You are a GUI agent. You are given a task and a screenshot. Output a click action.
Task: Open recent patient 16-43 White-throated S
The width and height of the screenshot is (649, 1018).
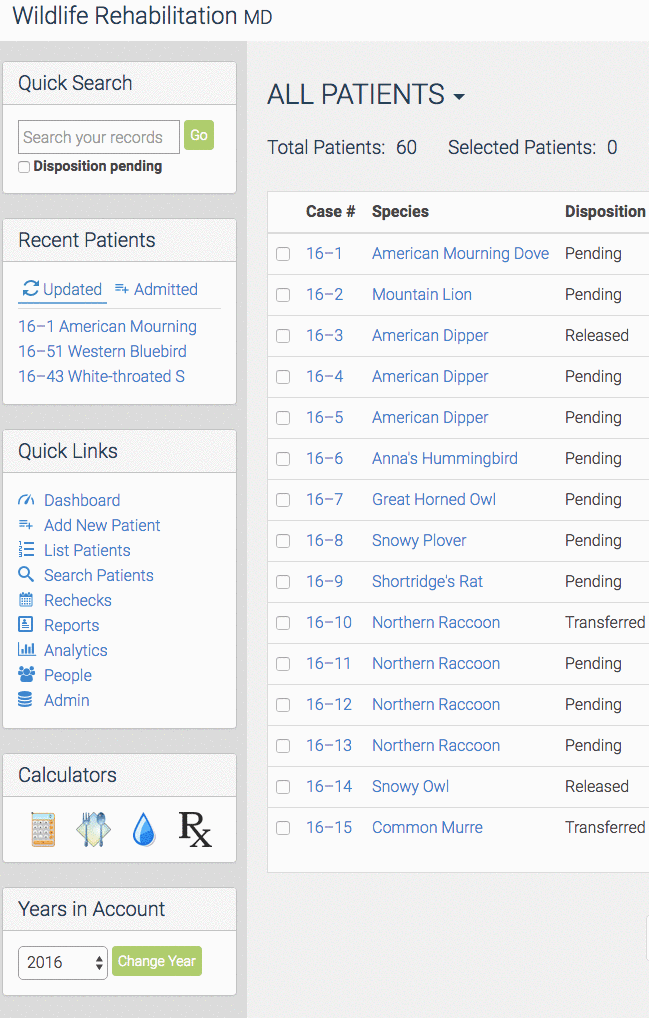tap(101, 377)
